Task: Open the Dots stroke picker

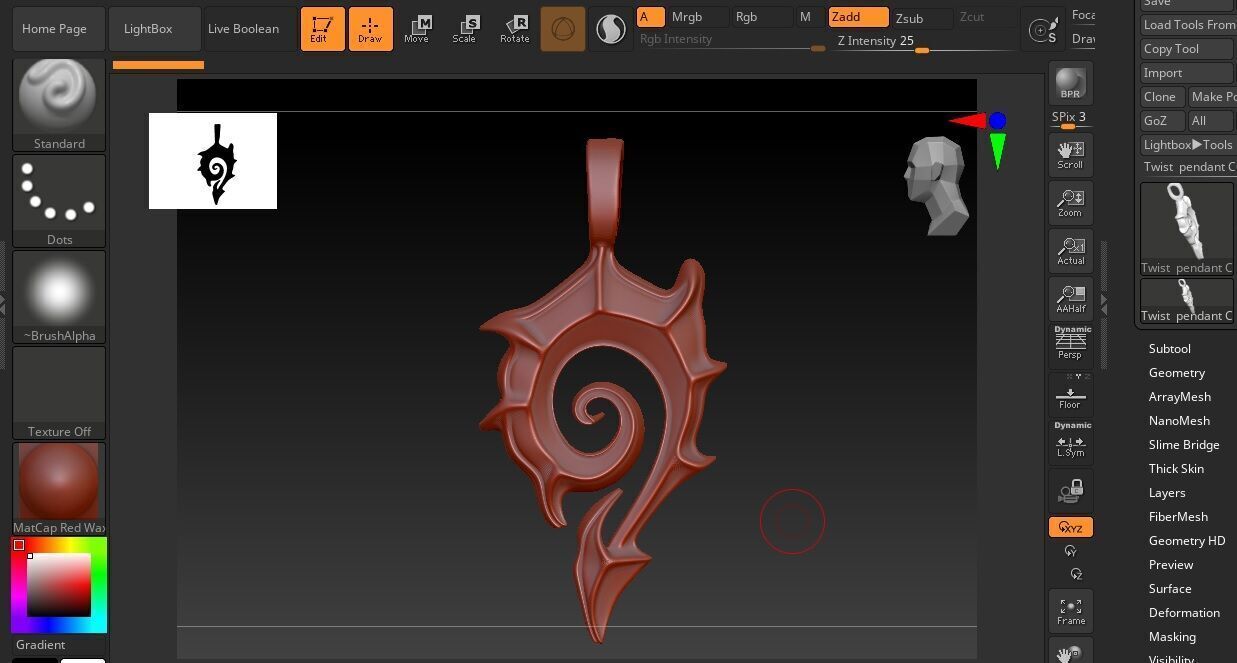Action: tap(59, 201)
